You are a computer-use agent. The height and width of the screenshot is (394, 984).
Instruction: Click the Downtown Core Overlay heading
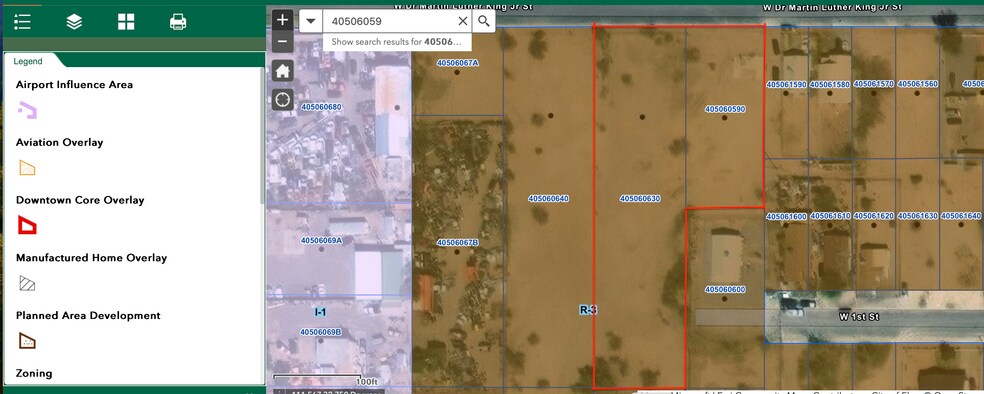80,200
